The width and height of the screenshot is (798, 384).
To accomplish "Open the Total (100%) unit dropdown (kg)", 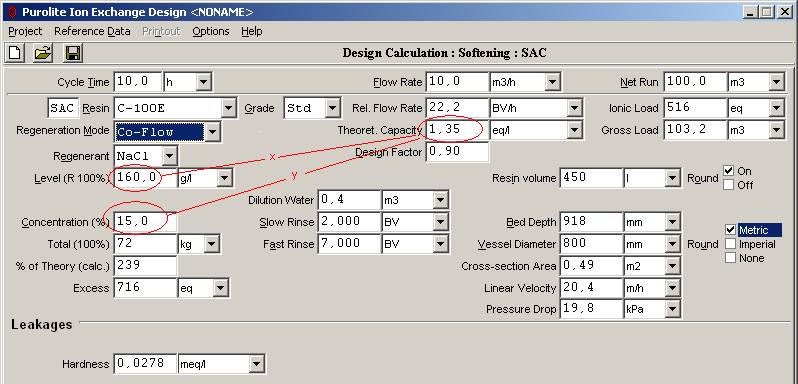I will tap(212, 244).
